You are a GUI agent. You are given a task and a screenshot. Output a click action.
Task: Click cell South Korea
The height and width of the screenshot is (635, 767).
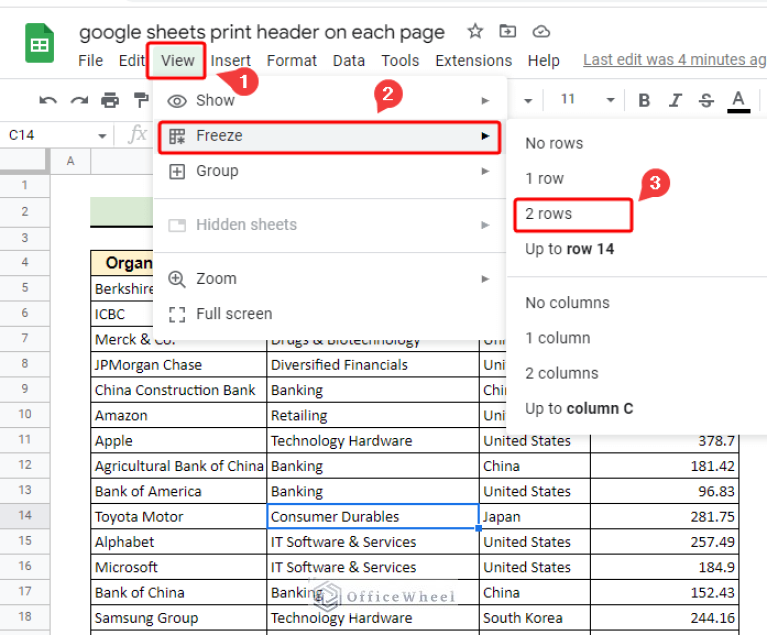pos(535,618)
